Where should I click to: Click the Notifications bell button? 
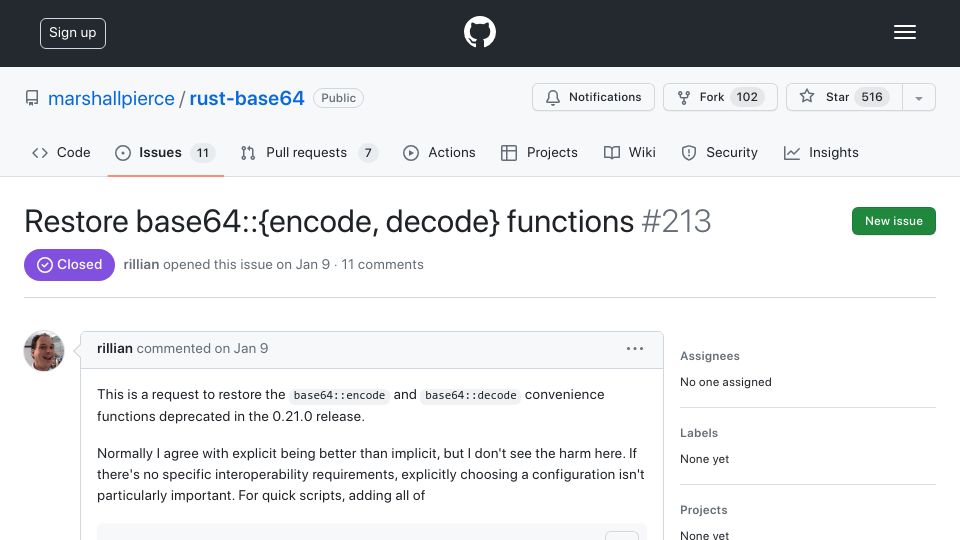593,97
